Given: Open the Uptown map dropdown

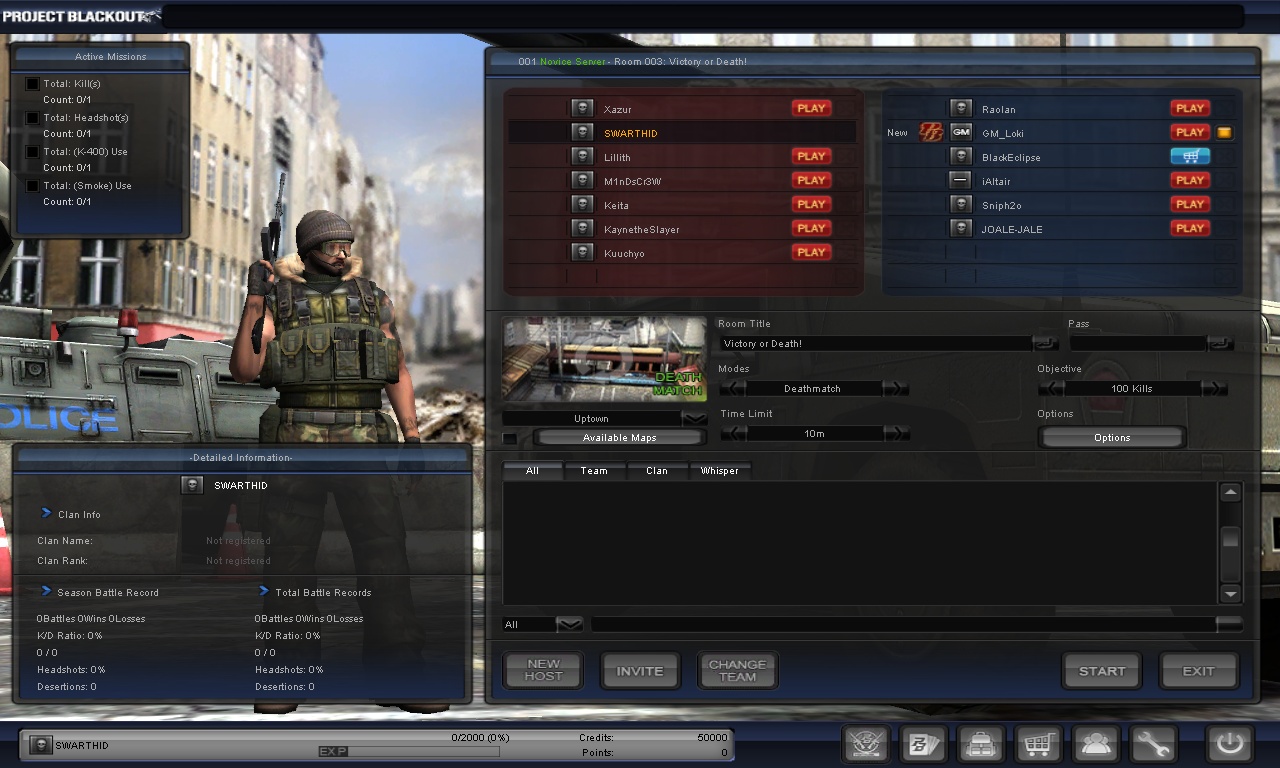Looking at the screenshot, I should click(x=694, y=418).
